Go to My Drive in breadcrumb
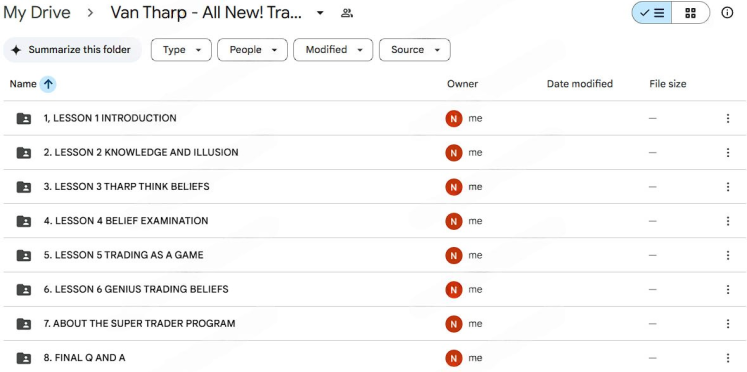Viewport: 747px width, 372px height. point(37,13)
